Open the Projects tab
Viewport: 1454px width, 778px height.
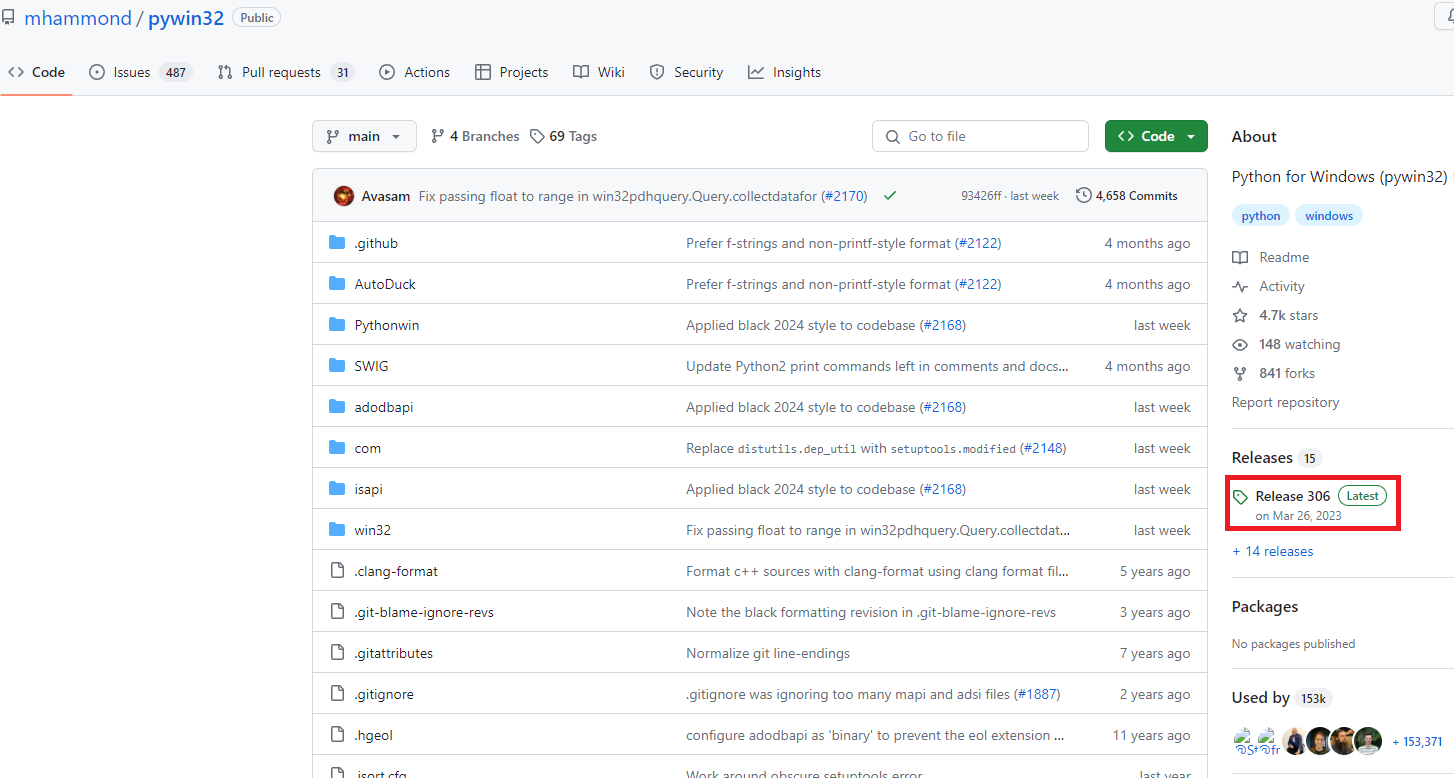pyautogui.click(x=512, y=72)
